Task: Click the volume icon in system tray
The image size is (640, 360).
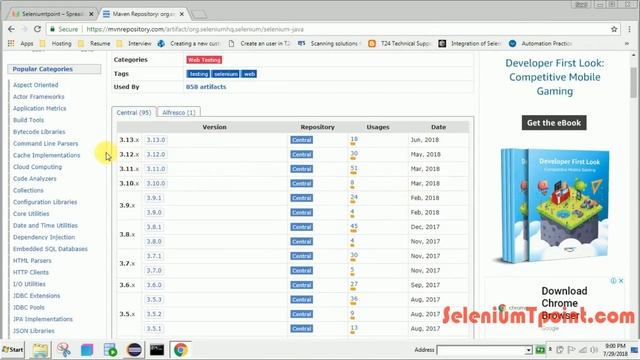Action: (x=594, y=350)
